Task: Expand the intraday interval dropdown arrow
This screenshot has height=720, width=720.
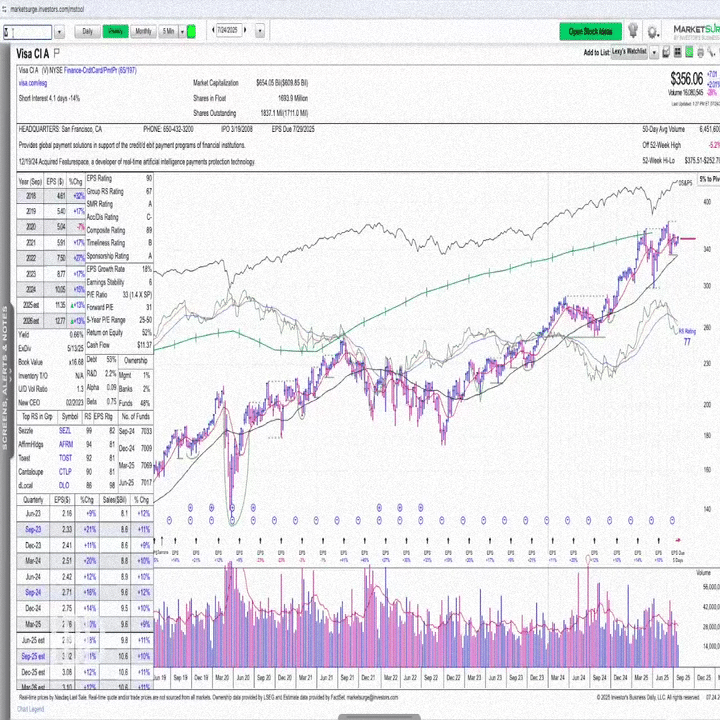Action: 182,32
